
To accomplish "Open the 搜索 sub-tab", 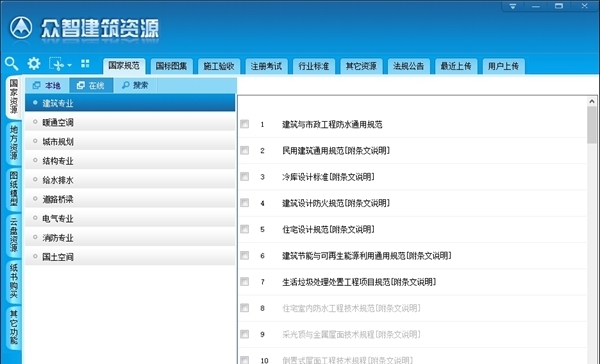I will (x=135, y=85).
